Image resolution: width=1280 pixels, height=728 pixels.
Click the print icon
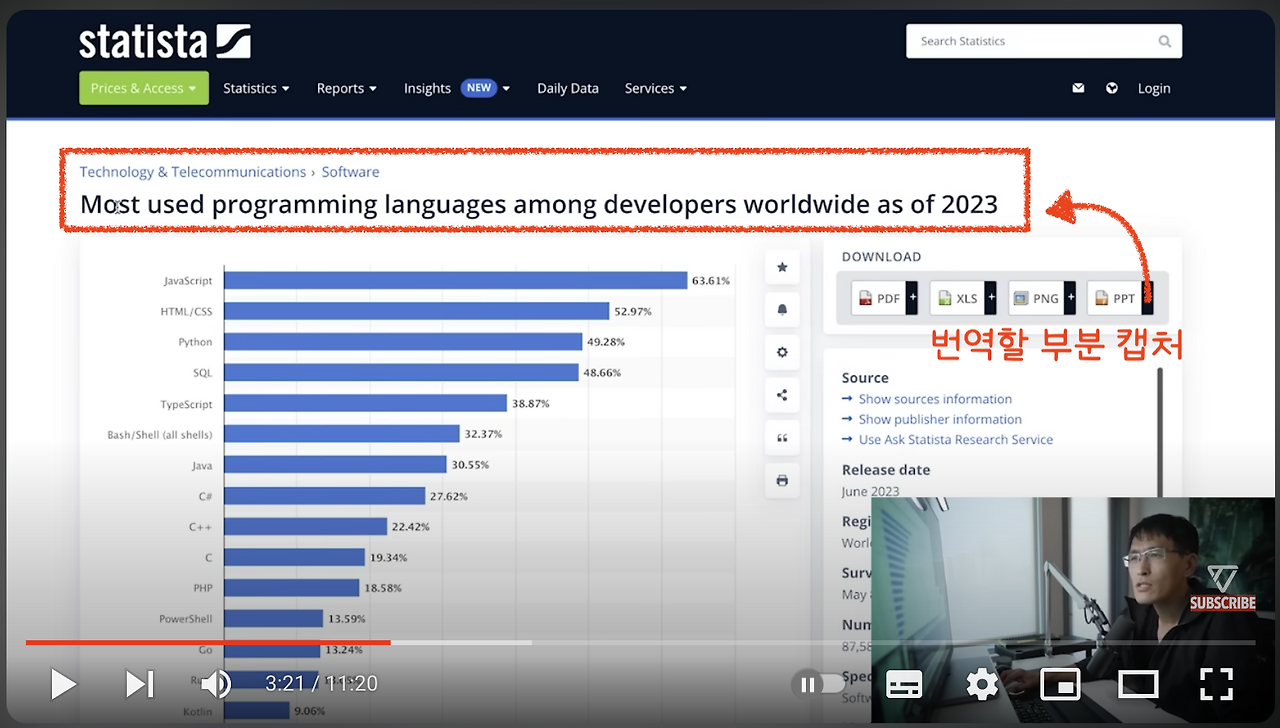point(782,481)
